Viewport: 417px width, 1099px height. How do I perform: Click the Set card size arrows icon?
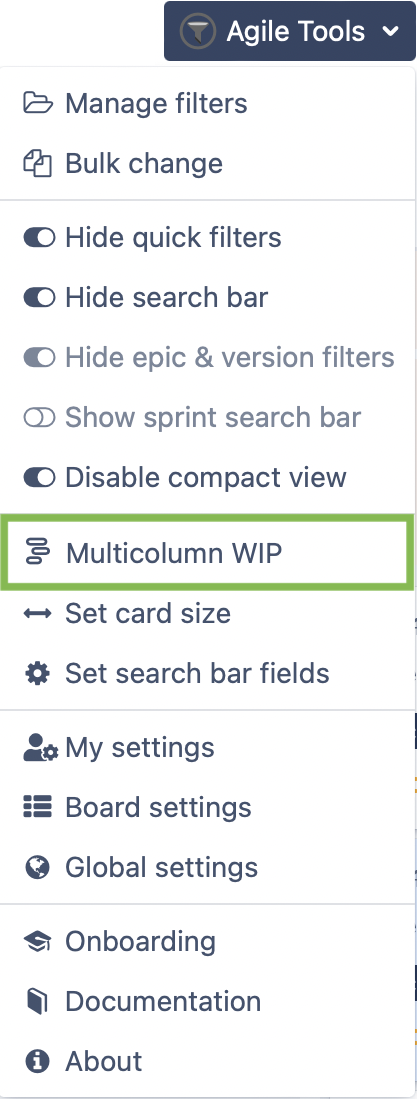[x=37, y=614]
